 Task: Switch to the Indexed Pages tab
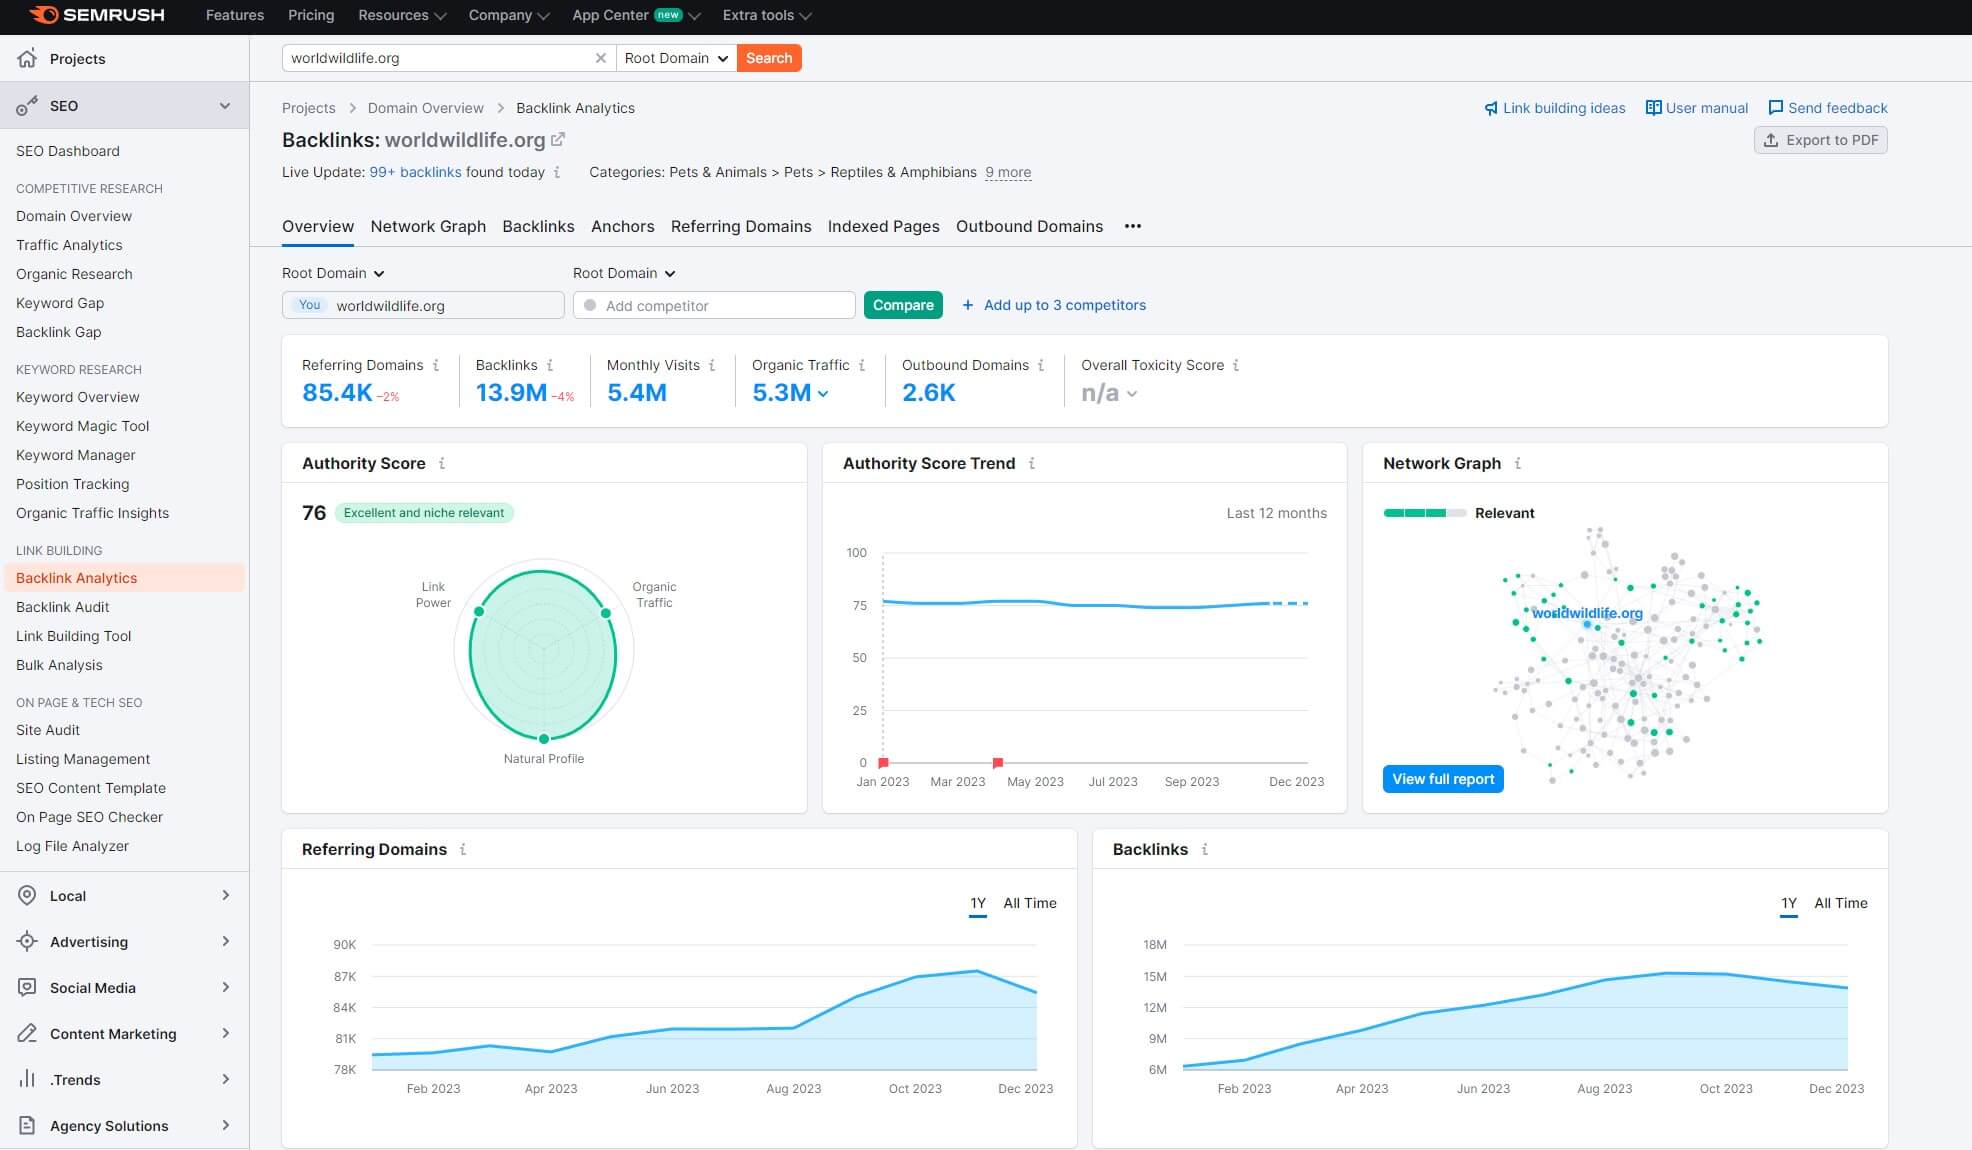point(883,226)
